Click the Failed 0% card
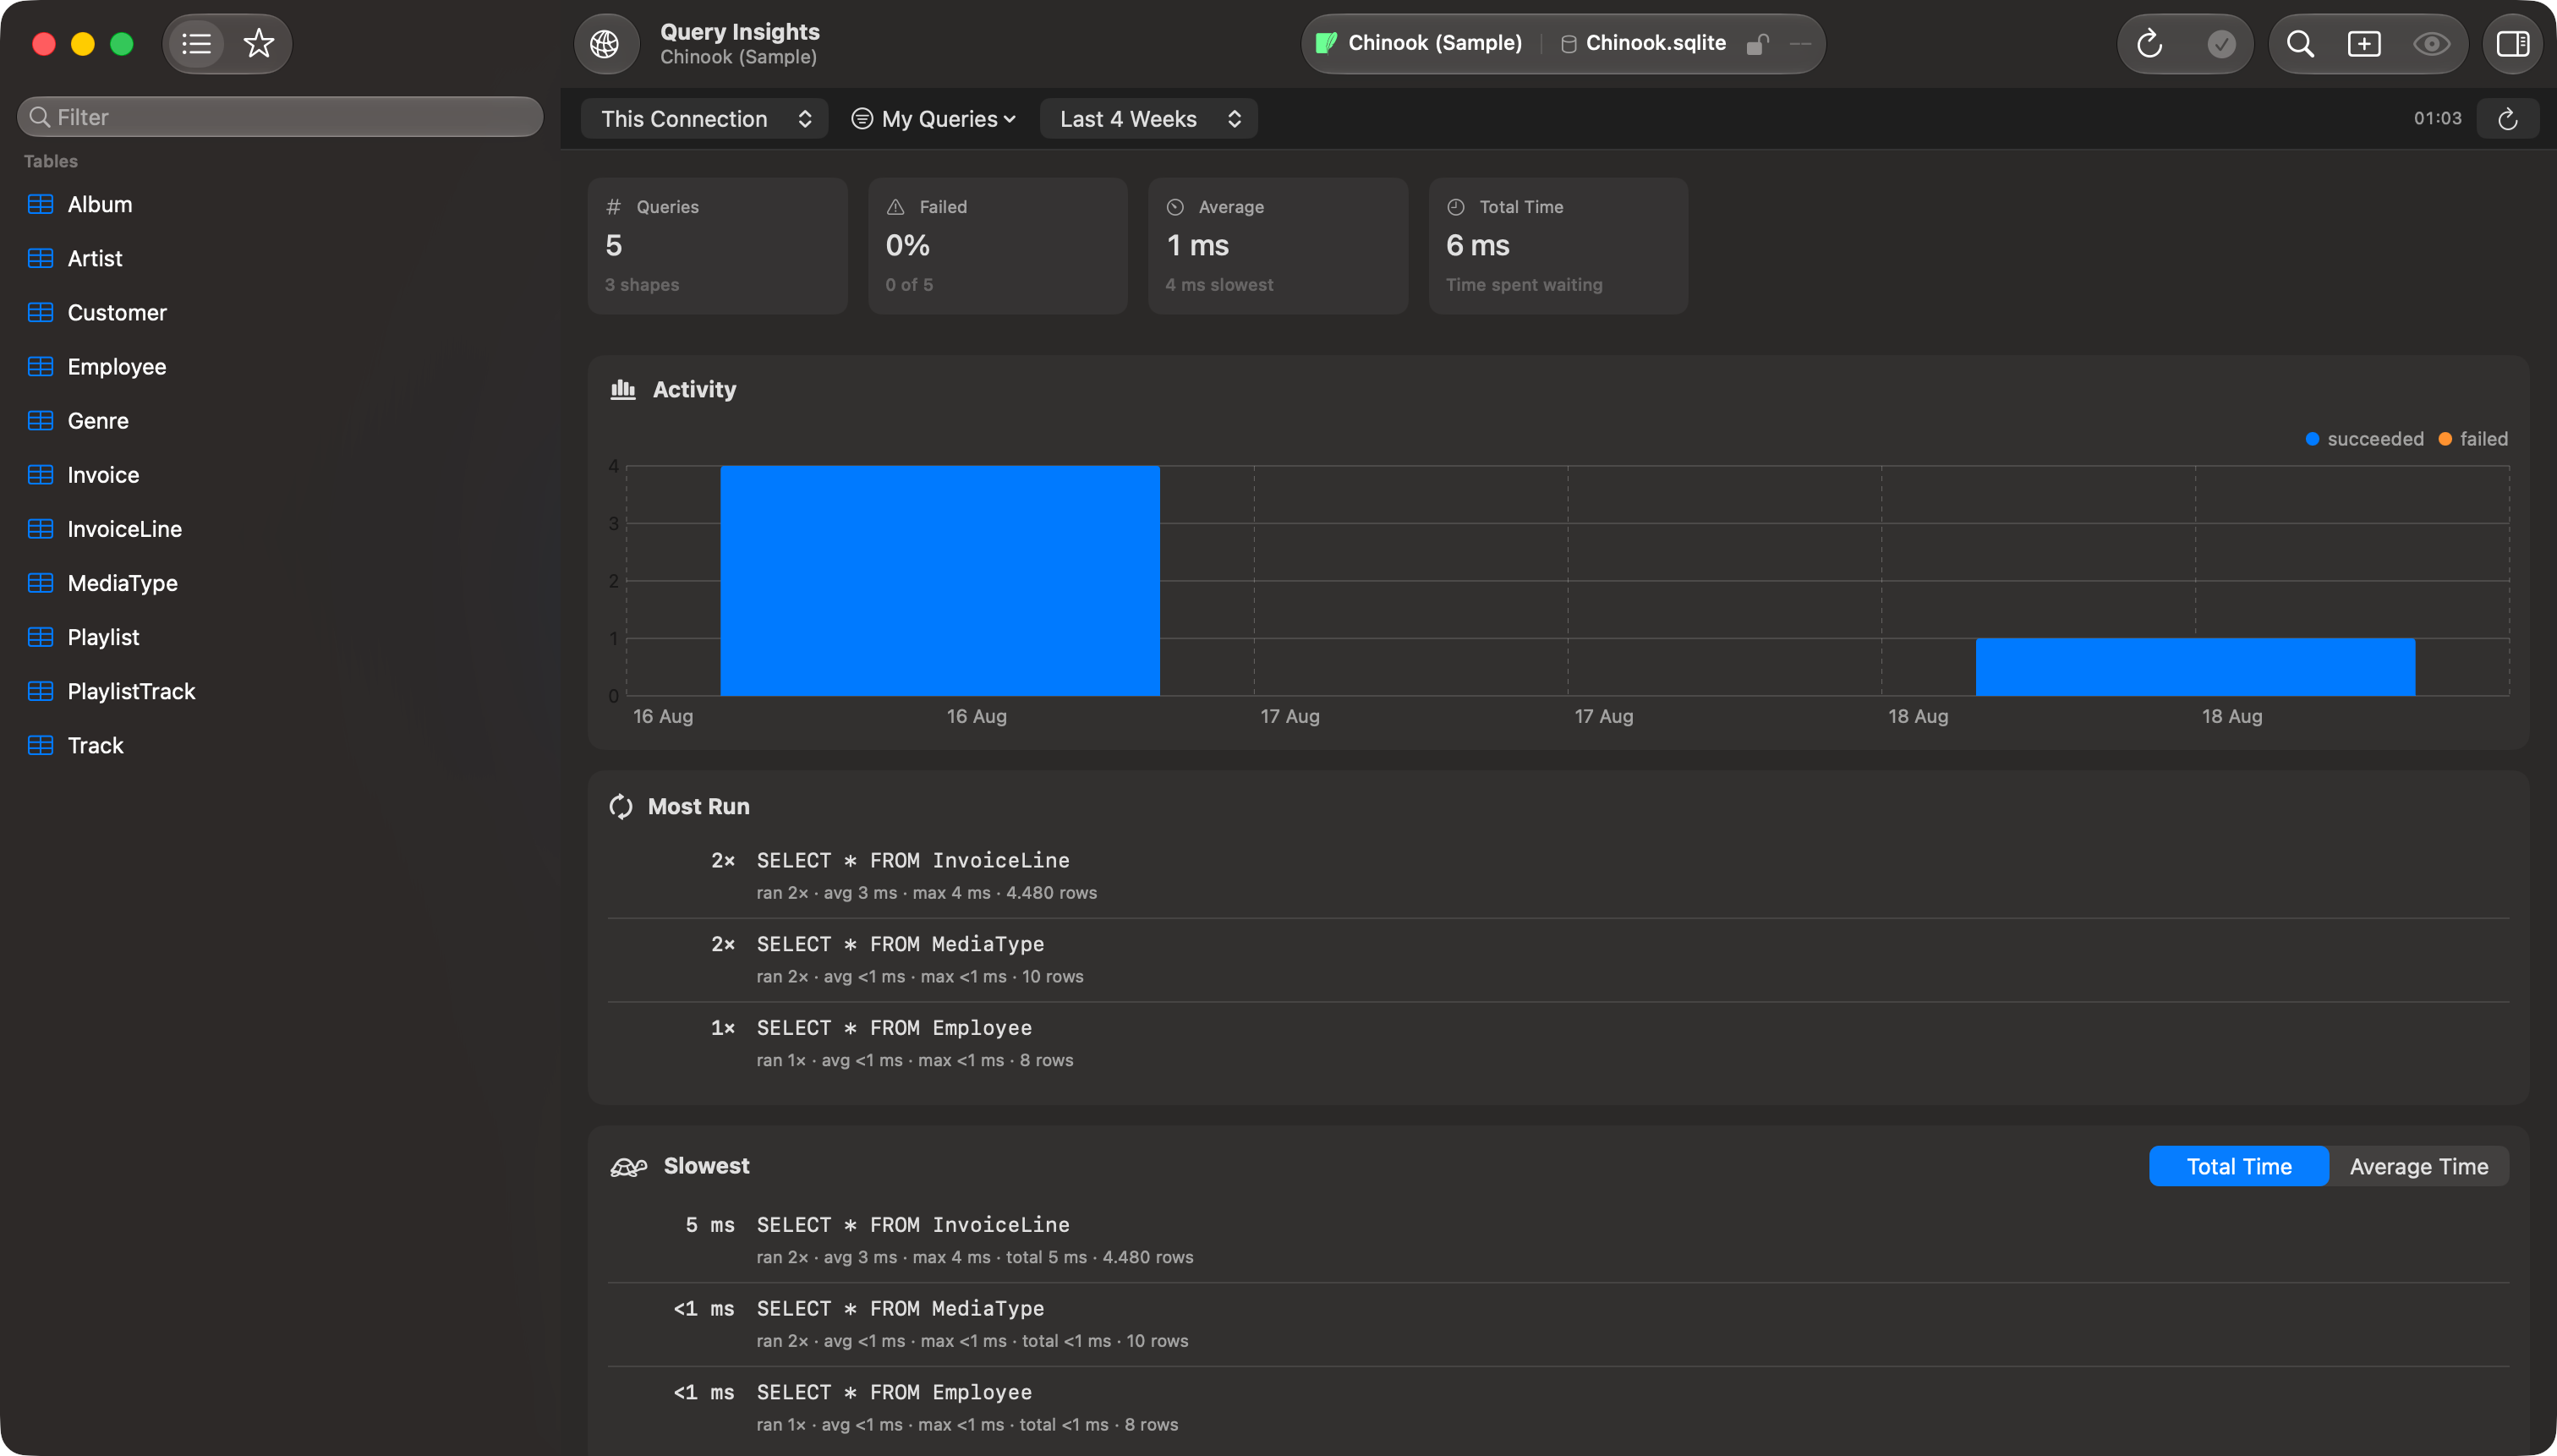2557x1456 pixels. [998, 246]
